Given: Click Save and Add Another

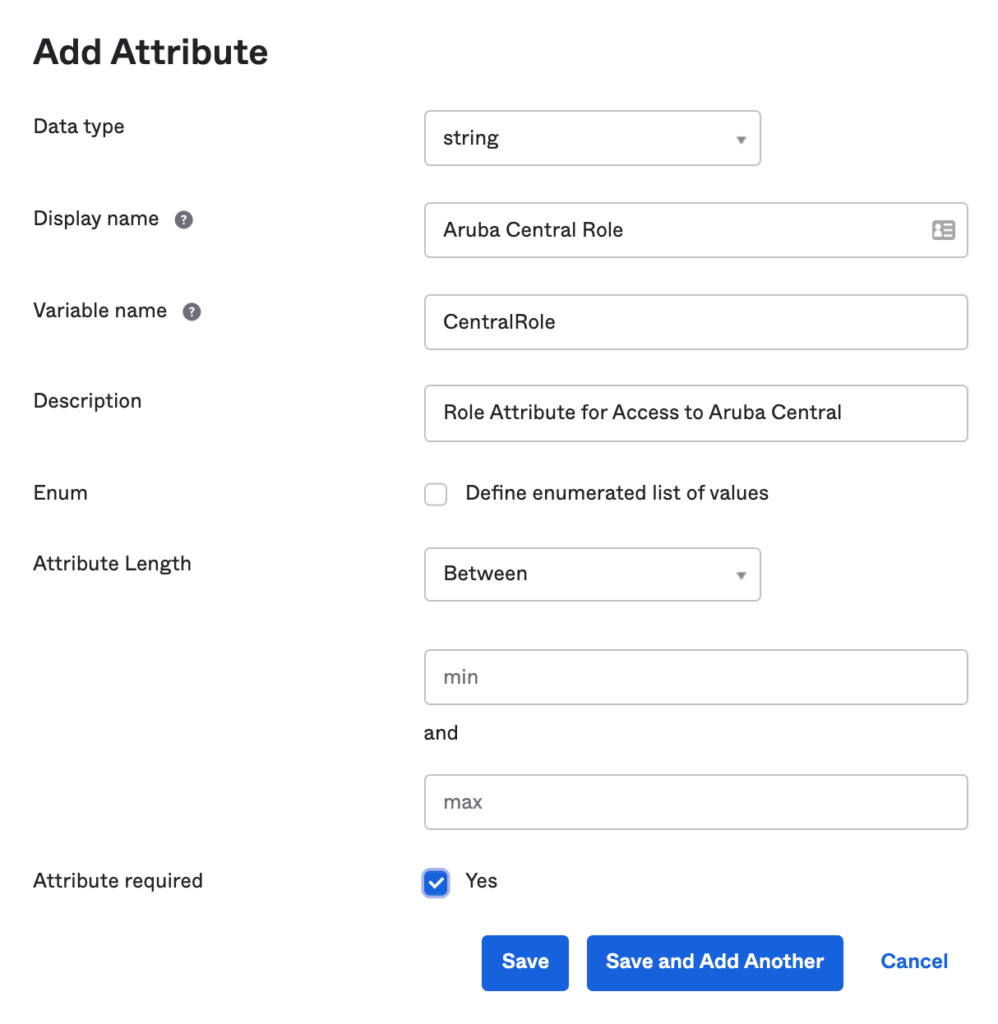Looking at the screenshot, I should [x=714, y=962].
